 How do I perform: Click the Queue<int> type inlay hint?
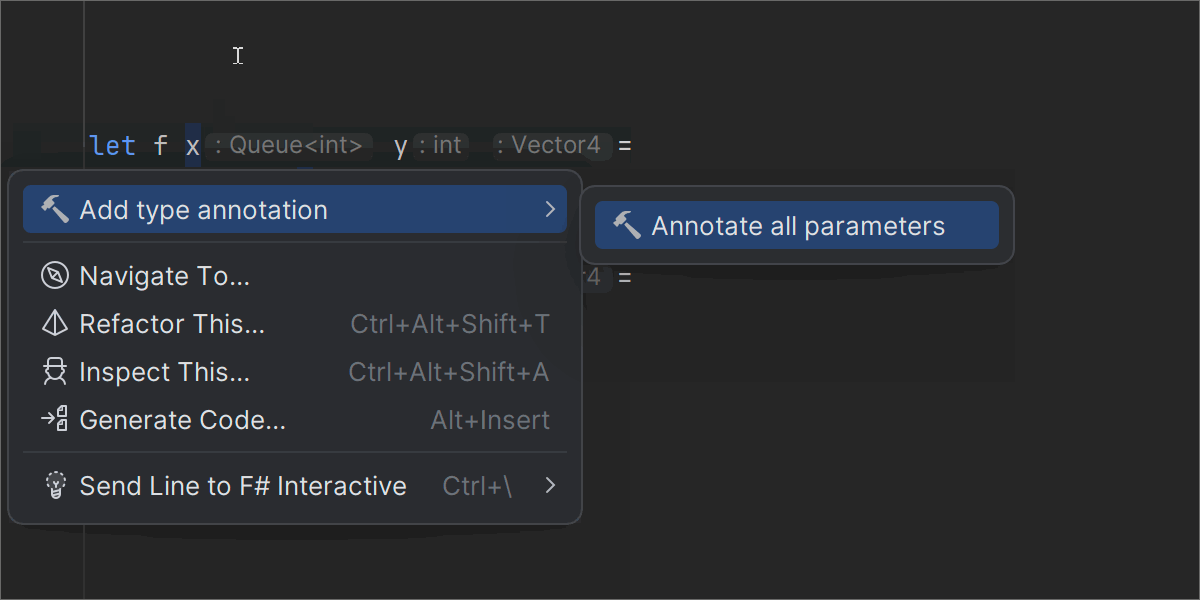coord(288,146)
